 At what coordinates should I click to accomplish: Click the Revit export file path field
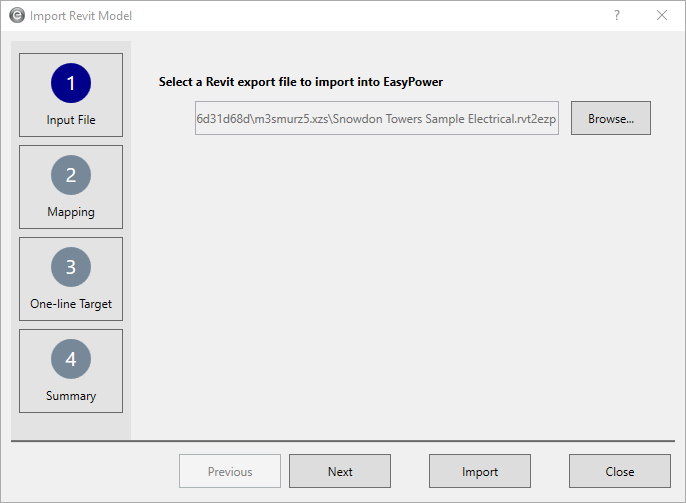tap(377, 118)
